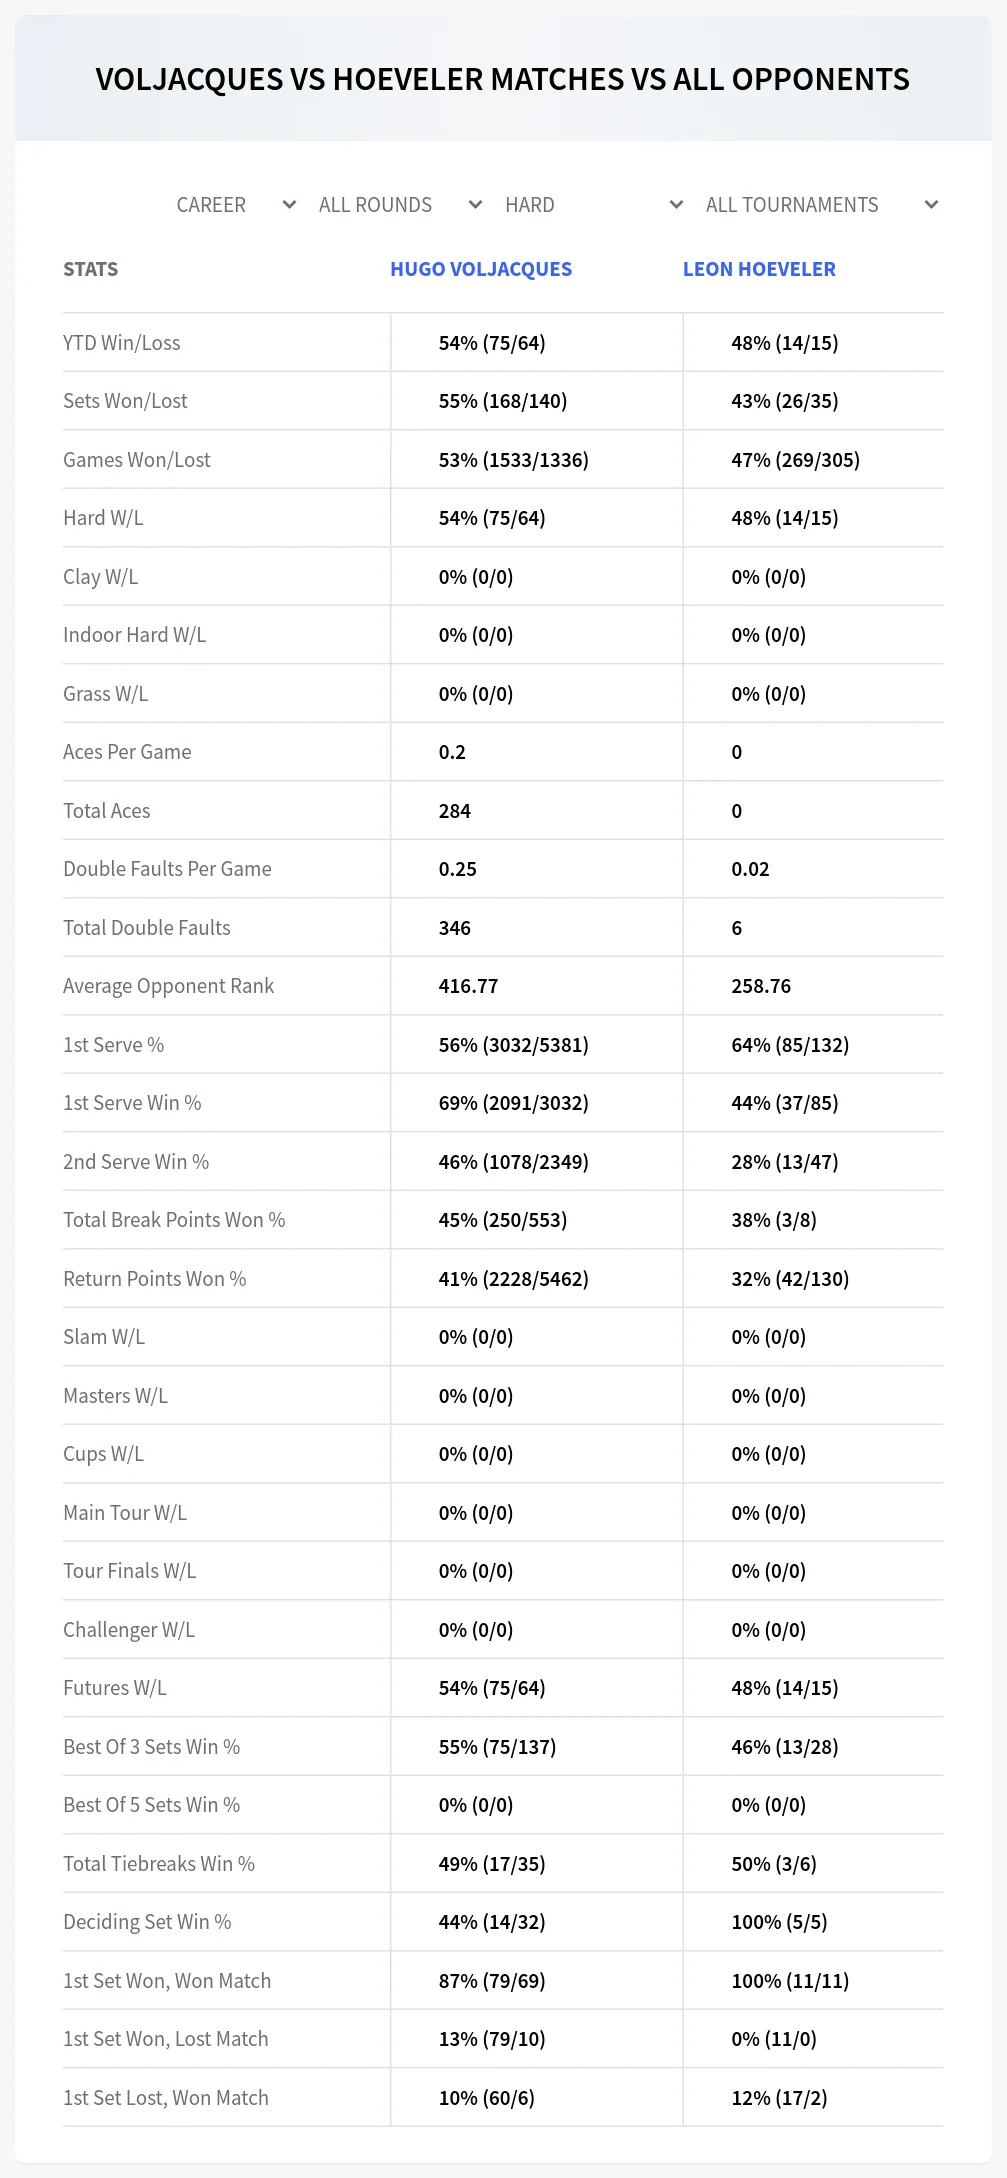Expand the ALL ROUNDS dropdown
The height and width of the screenshot is (2178, 1007).
(401, 205)
